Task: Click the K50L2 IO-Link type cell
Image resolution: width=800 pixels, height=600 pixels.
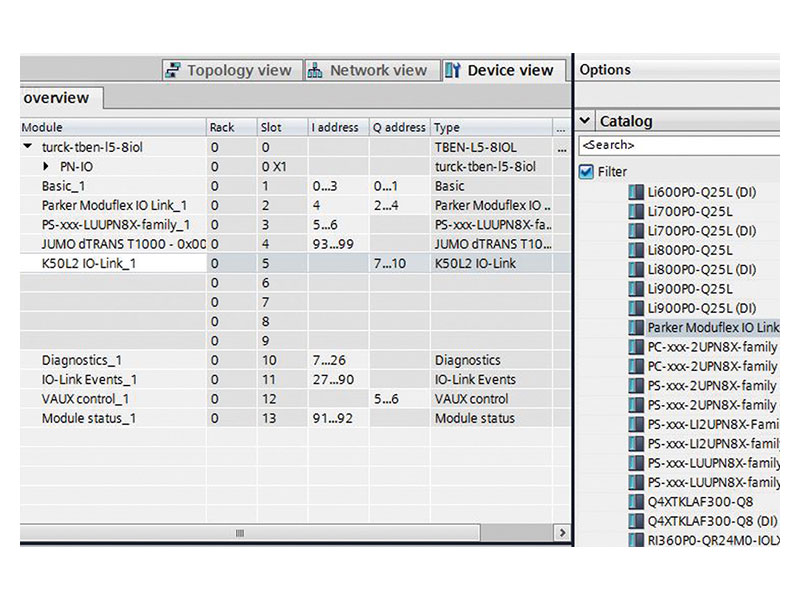Action: tap(492, 263)
